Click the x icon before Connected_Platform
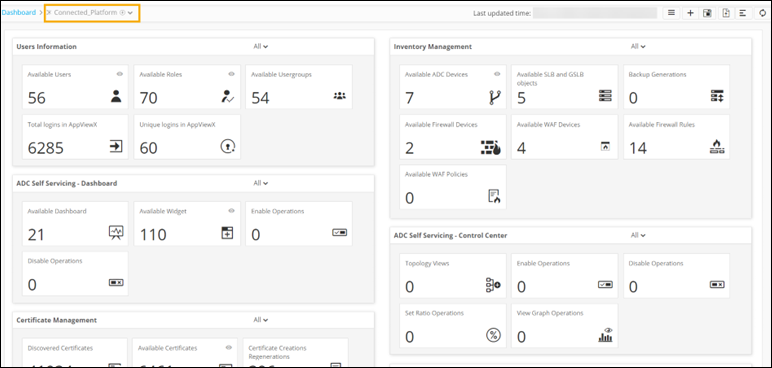Viewport: 772px width, 368px height. pyautogui.click(x=49, y=13)
